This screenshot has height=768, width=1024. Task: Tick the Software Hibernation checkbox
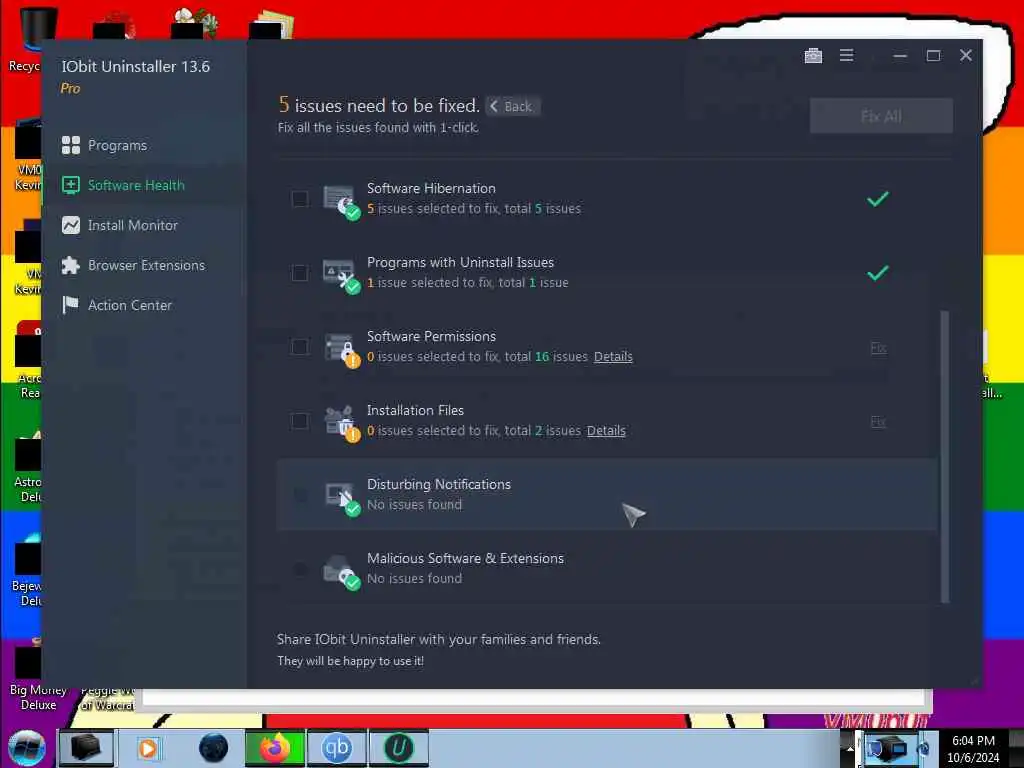pos(300,199)
